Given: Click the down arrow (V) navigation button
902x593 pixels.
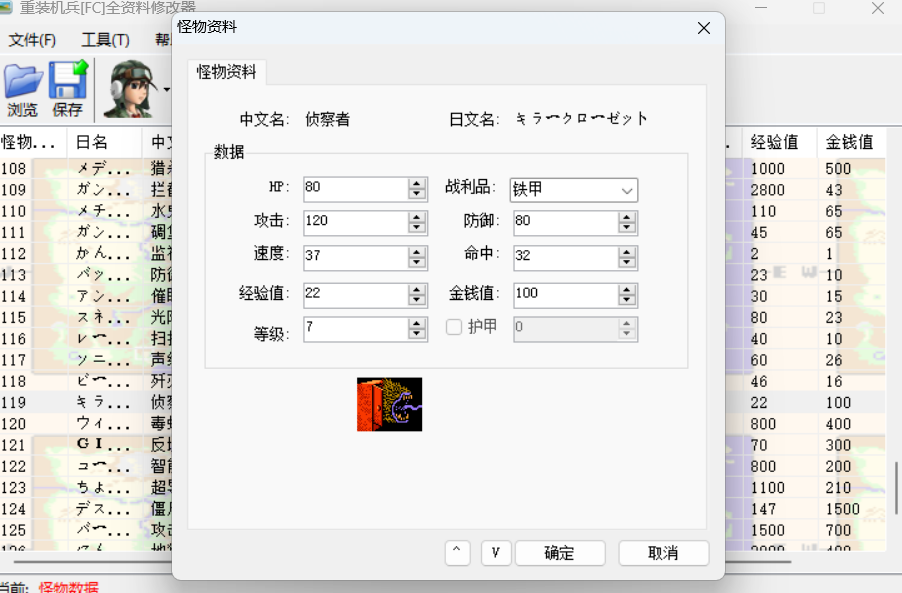Looking at the screenshot, I should [496, 553].
